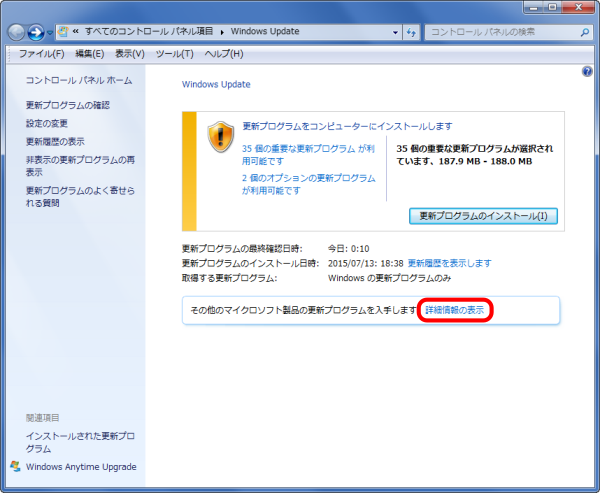Open インストールされた更新プログラム in sidebar
This screenshot has width=600, height=493.
pyautogui.click(x=80, y=442)
